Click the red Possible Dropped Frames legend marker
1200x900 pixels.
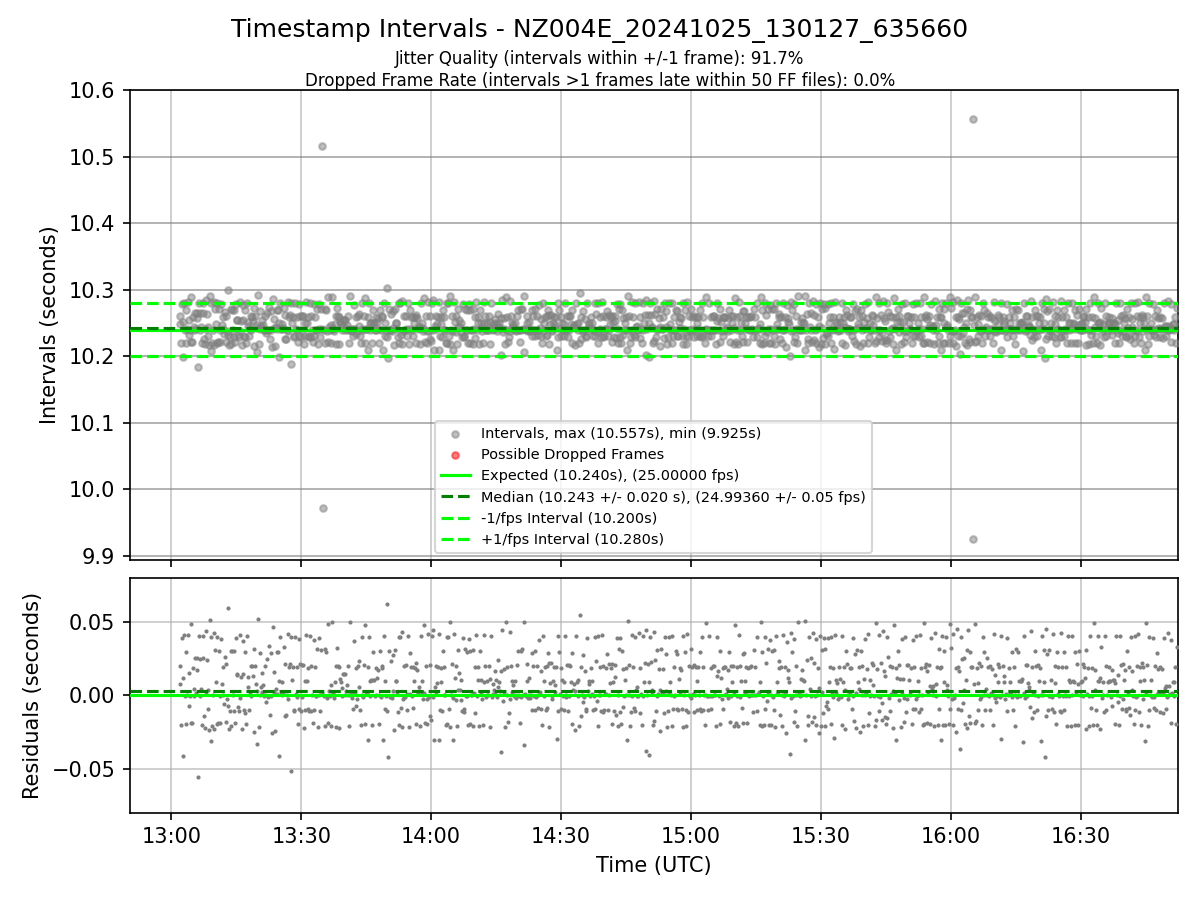pos(456,455)
